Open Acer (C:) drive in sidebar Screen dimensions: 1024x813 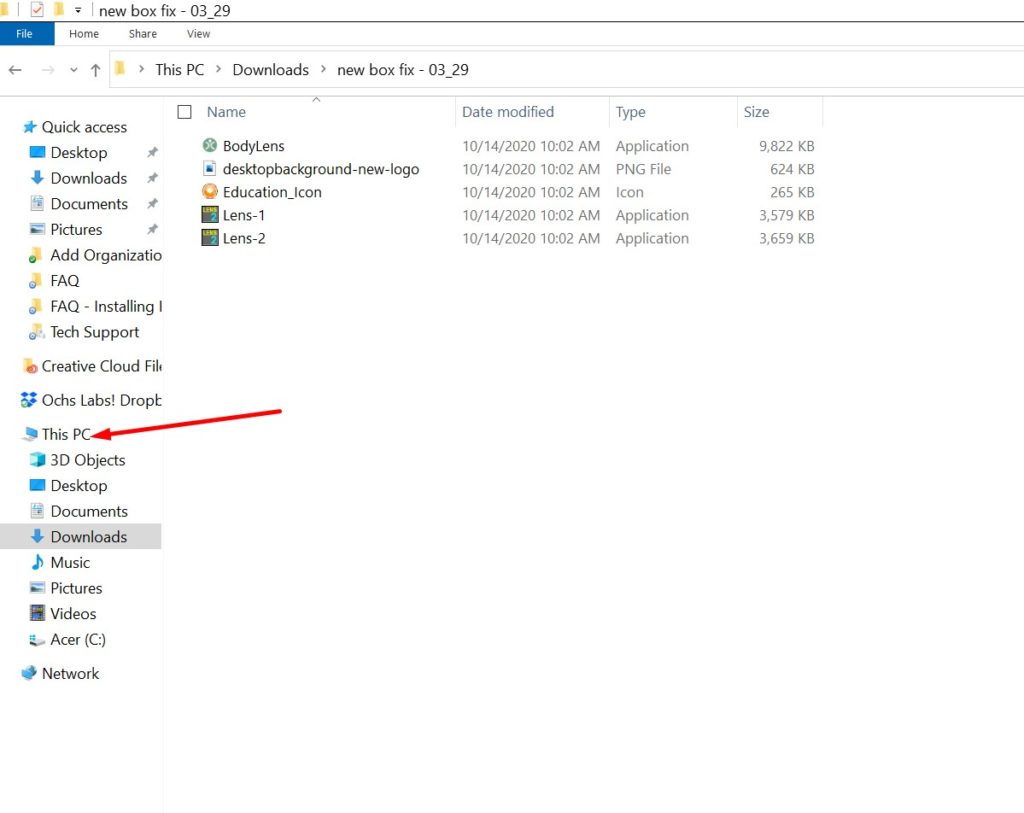pyautogui.click(x=78, y=639)
